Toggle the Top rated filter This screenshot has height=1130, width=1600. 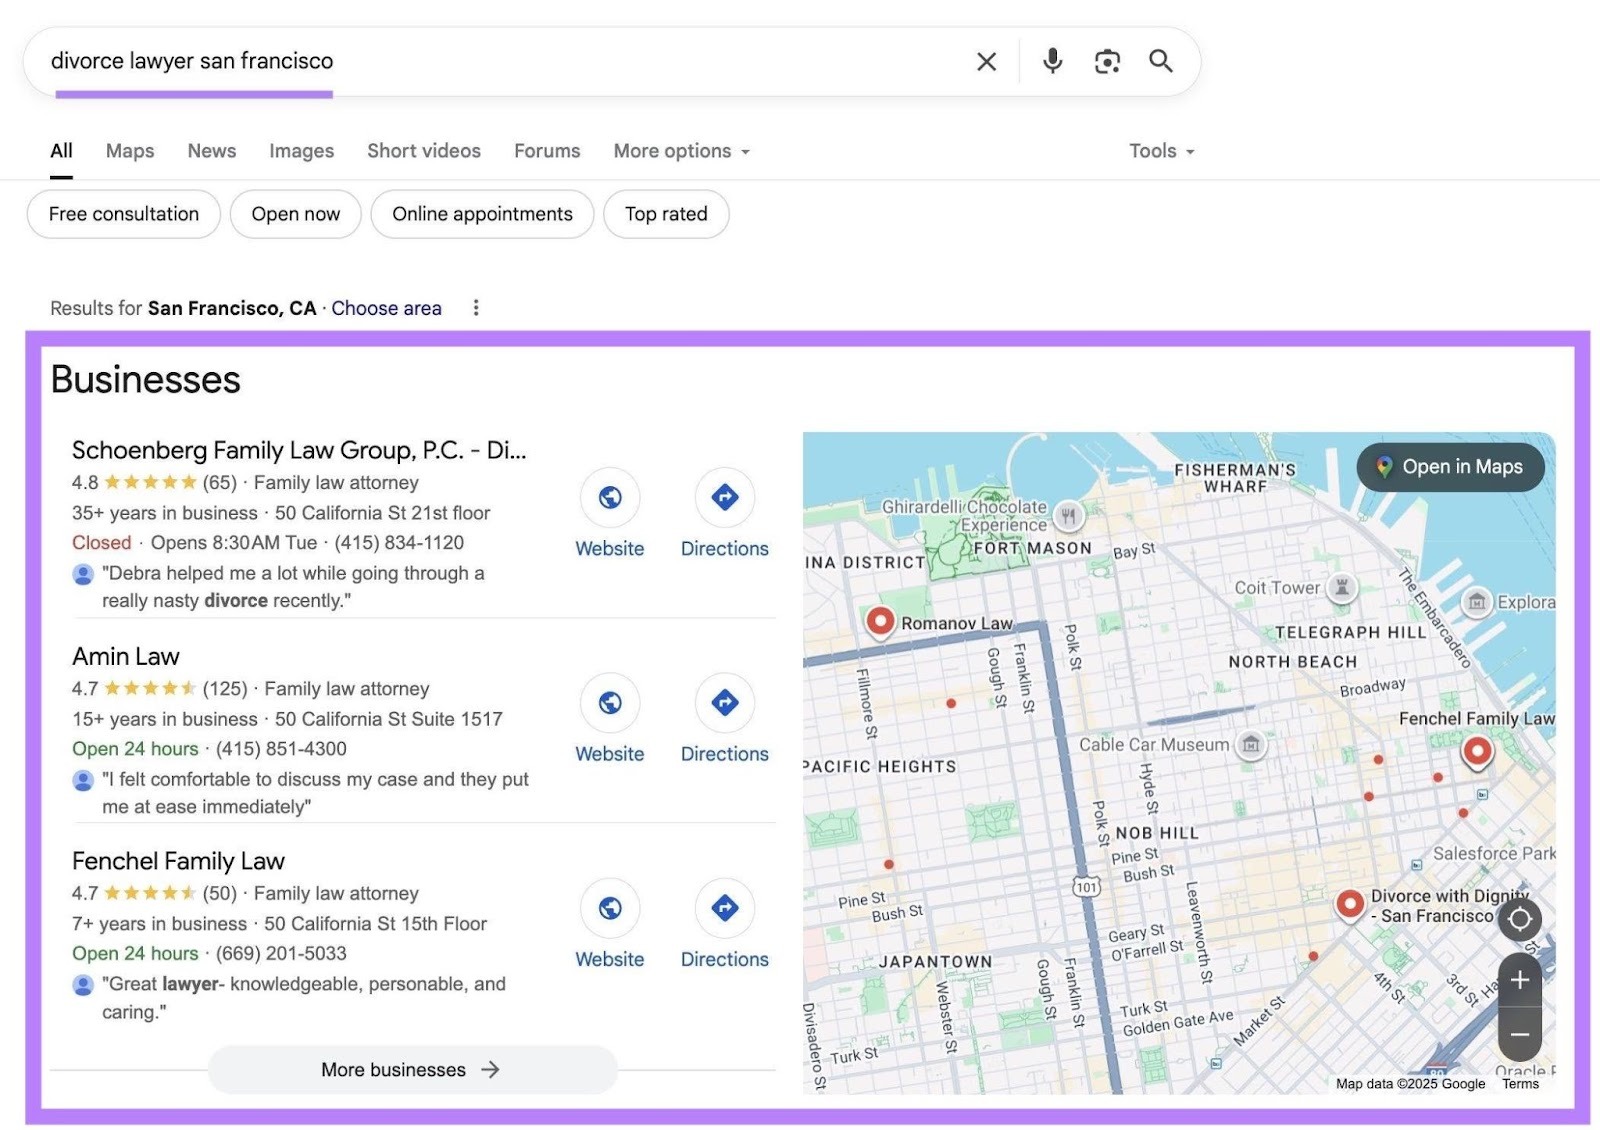(666, 213)
